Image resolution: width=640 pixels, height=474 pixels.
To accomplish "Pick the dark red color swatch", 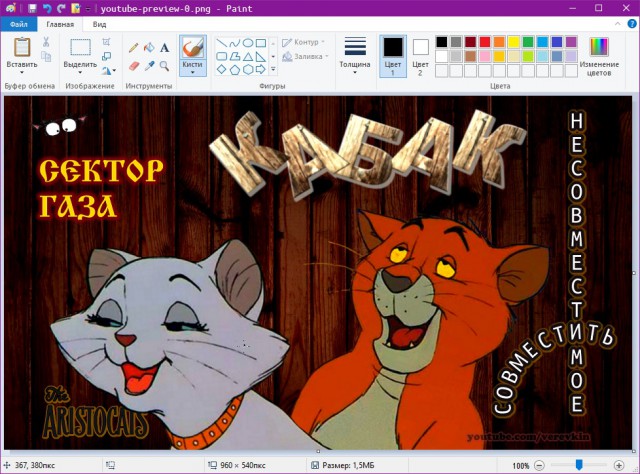I will tap(470, 42).
